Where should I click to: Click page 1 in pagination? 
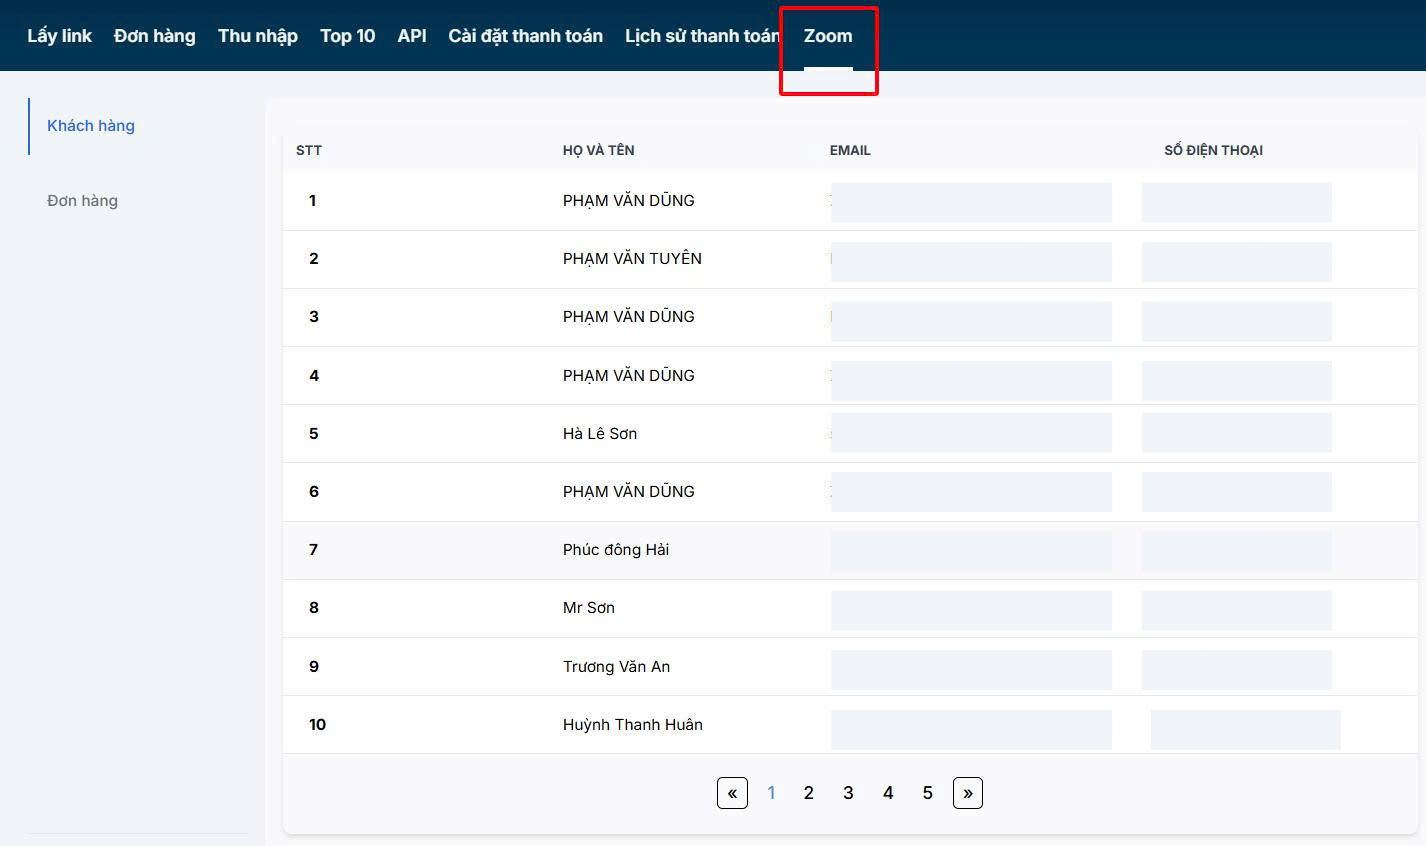pyautogui.click(x=771, y=793)
